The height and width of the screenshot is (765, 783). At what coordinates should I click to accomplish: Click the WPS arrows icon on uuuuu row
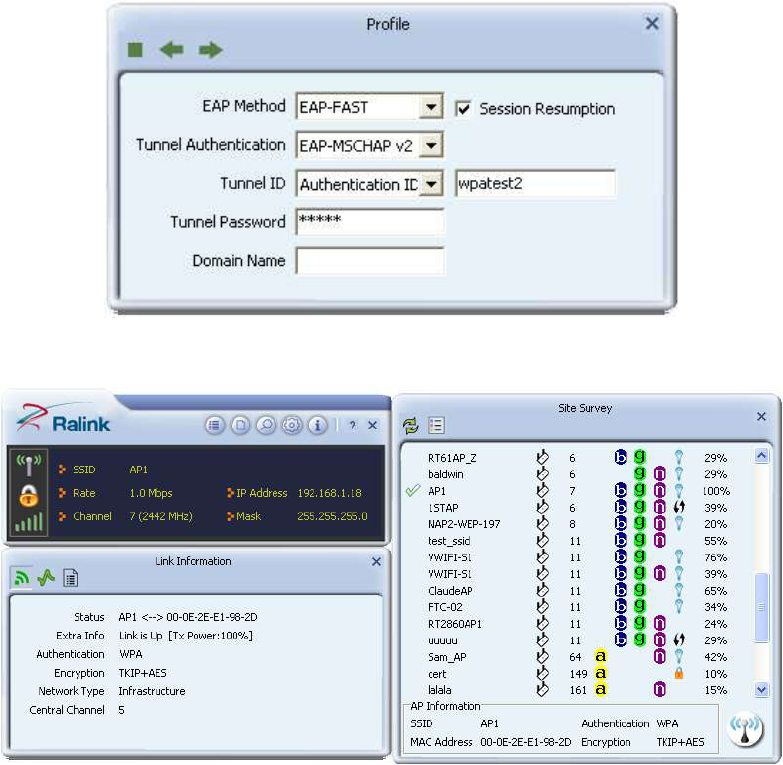679,640
